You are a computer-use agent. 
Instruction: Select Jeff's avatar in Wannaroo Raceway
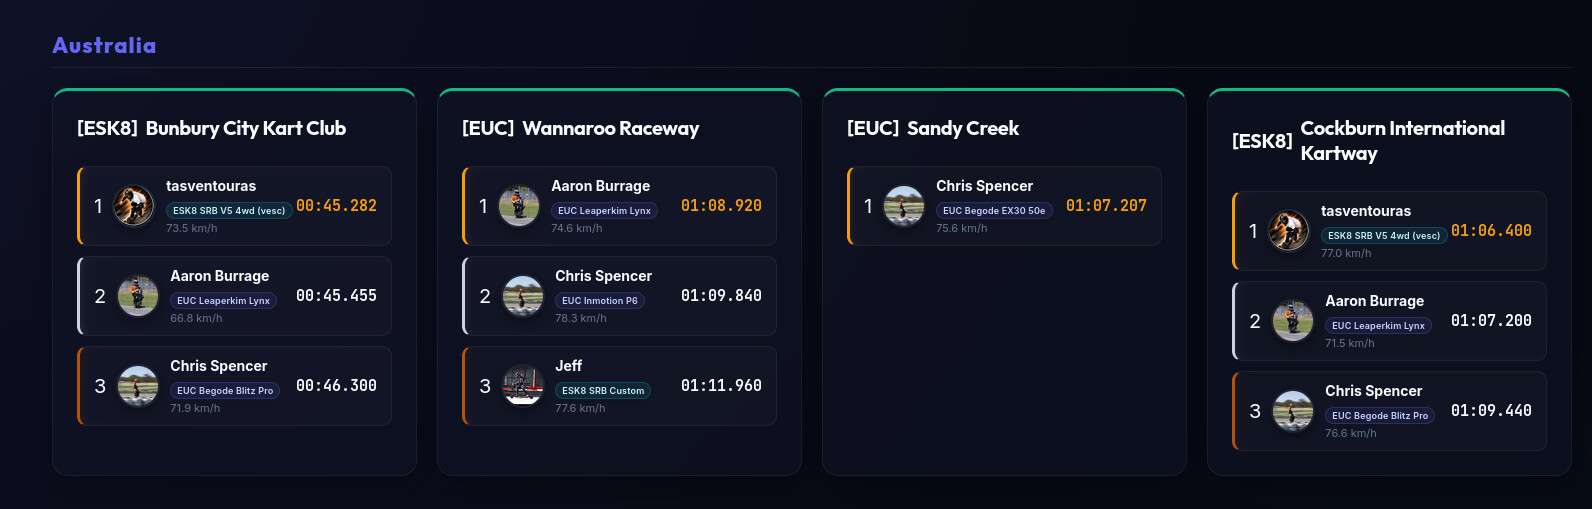pyautogui.click(x=523, y=386)
